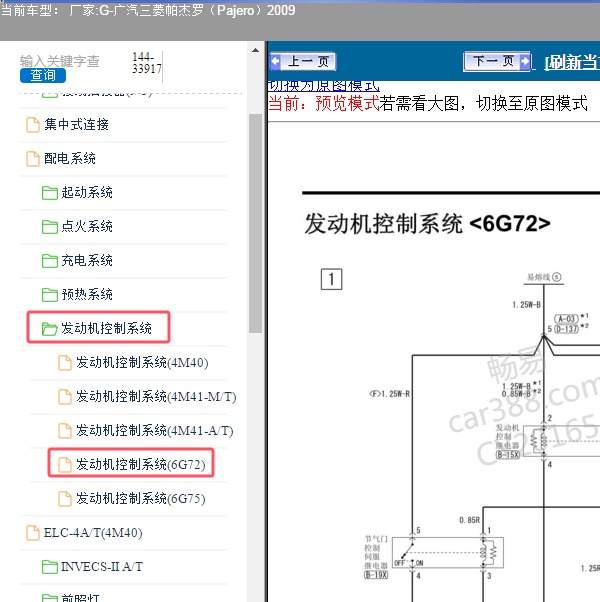Viewport: 600px width, 602px height.
Task: Click page icon of 发动机控制系统(4M41-M/T)
Action: coord(64,397)
